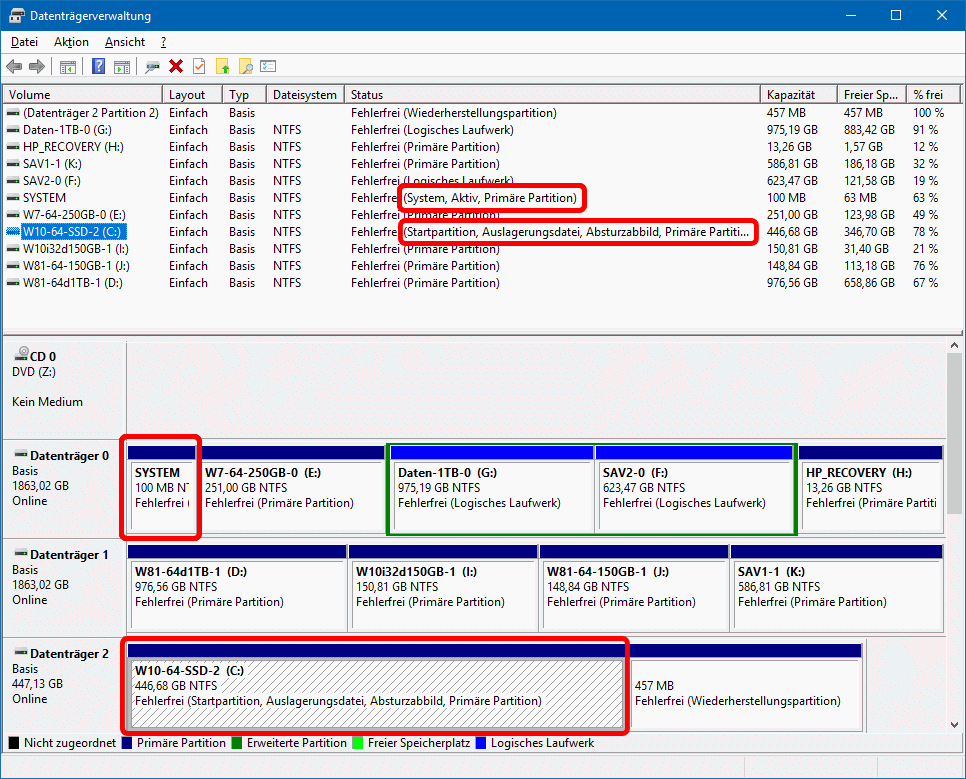This screenshot has height=779, width=966.
Task: Click the folder with green arrow icon
Action: click(x=222, y=67)
